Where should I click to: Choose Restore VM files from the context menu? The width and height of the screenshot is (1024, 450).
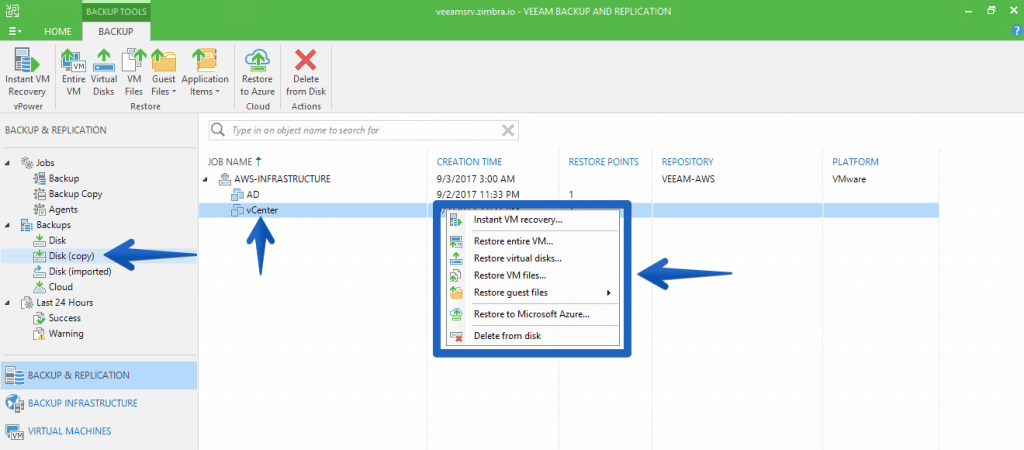(531, 276)
